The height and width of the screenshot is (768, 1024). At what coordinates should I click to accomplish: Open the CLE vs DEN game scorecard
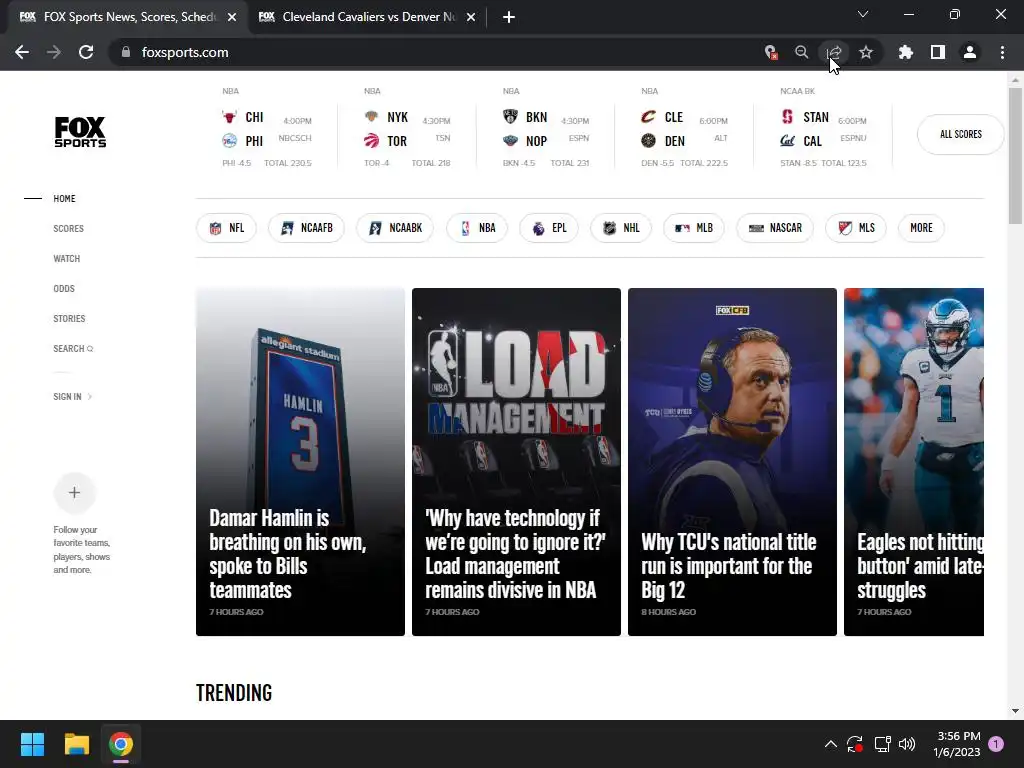684,128
